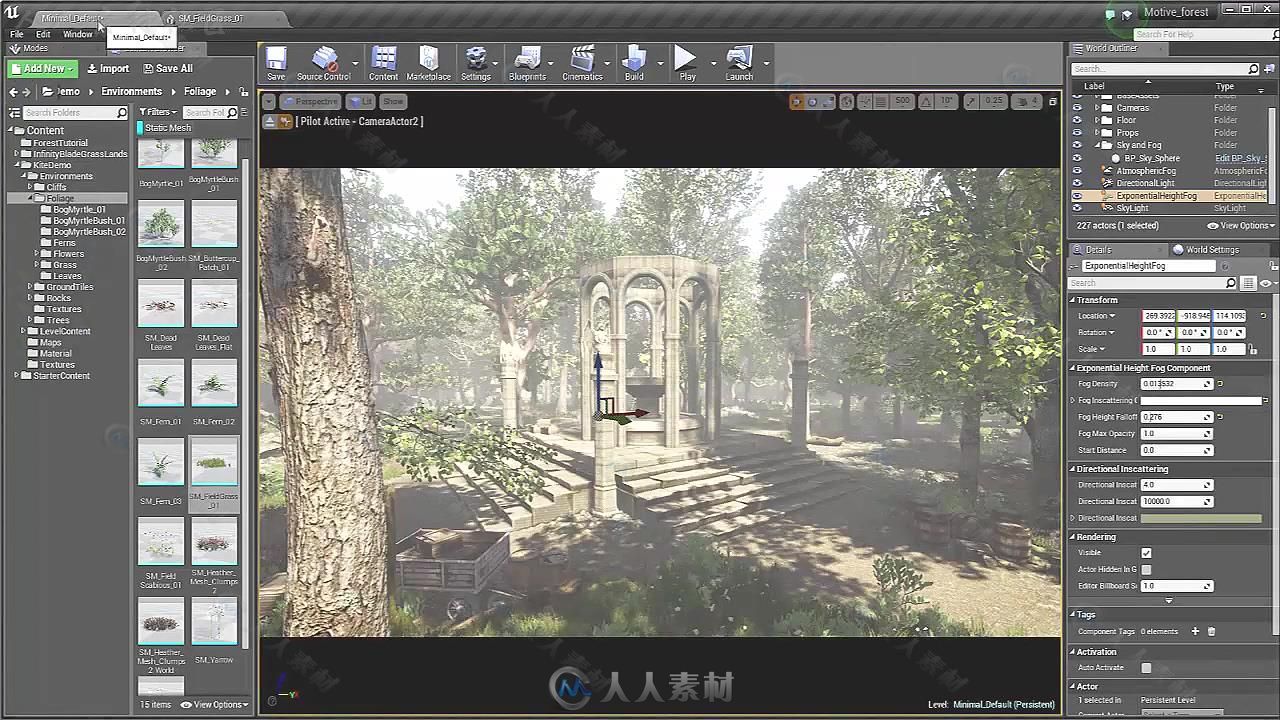Click the Show viewport button
Image resolution: width=1280 pixels, height=720 pixels.
coord(393,101)
